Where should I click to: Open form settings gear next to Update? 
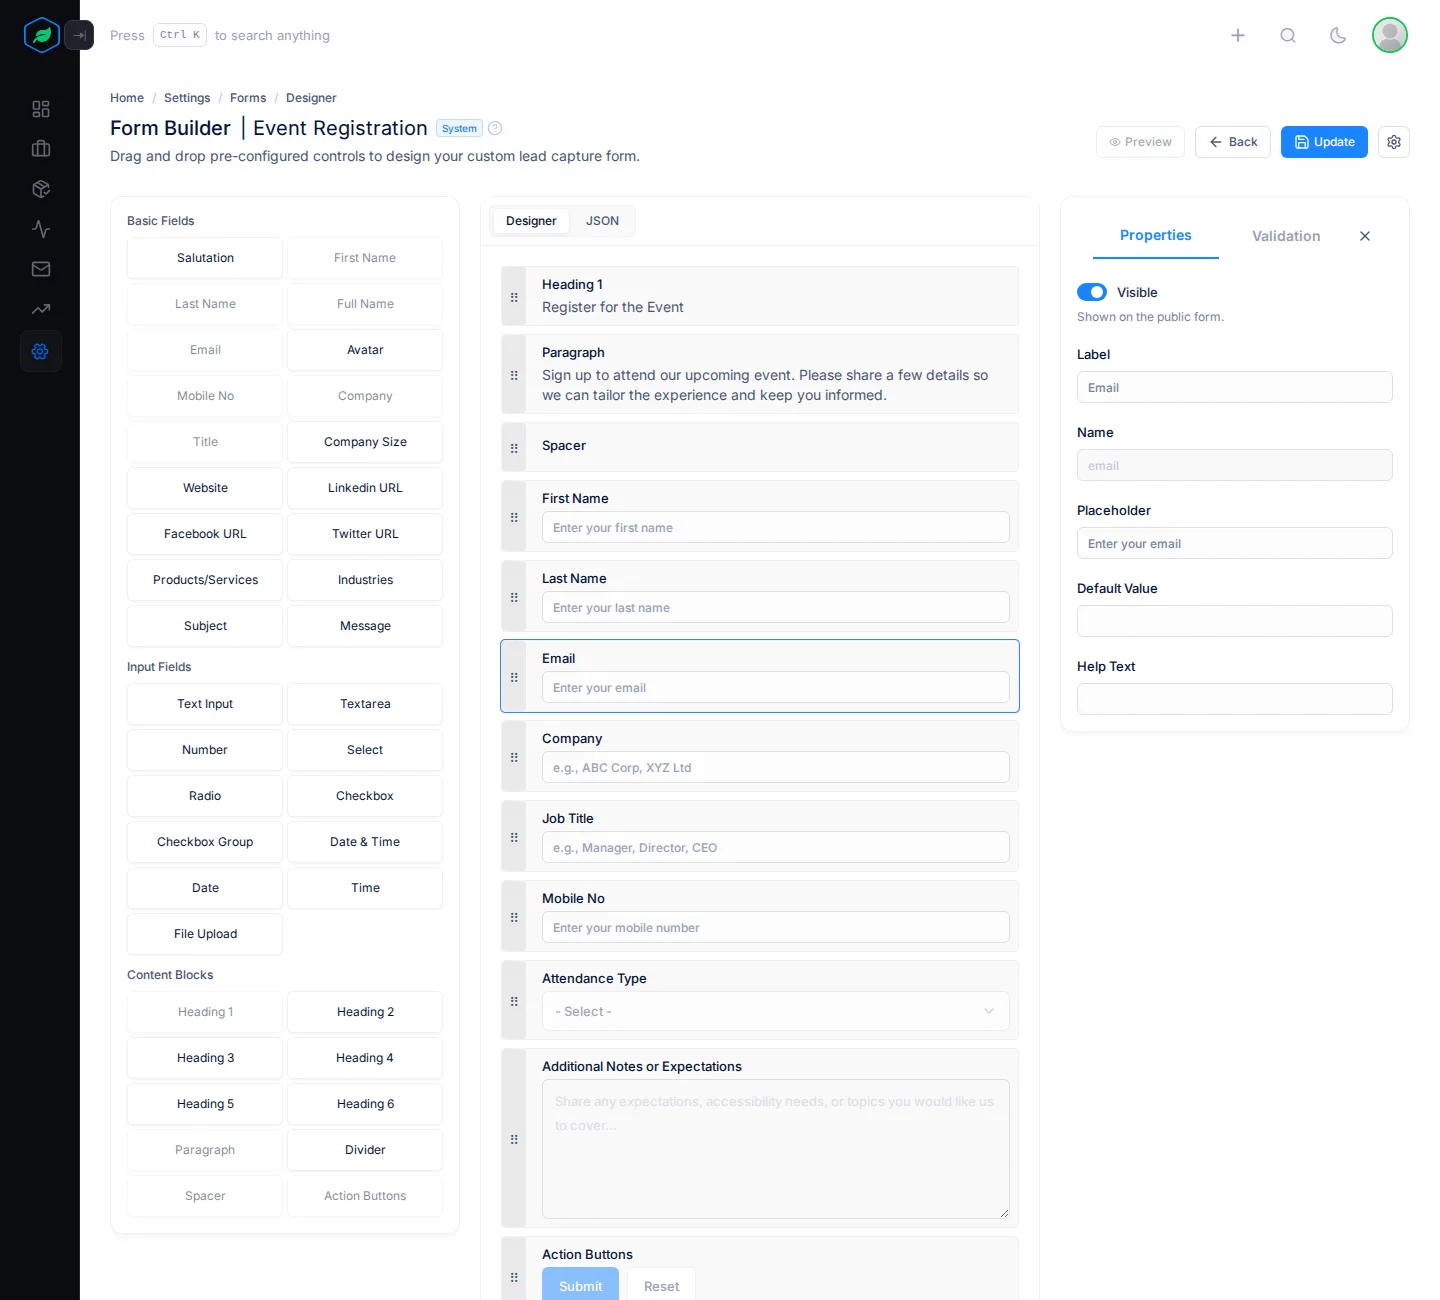(1394, 142)
